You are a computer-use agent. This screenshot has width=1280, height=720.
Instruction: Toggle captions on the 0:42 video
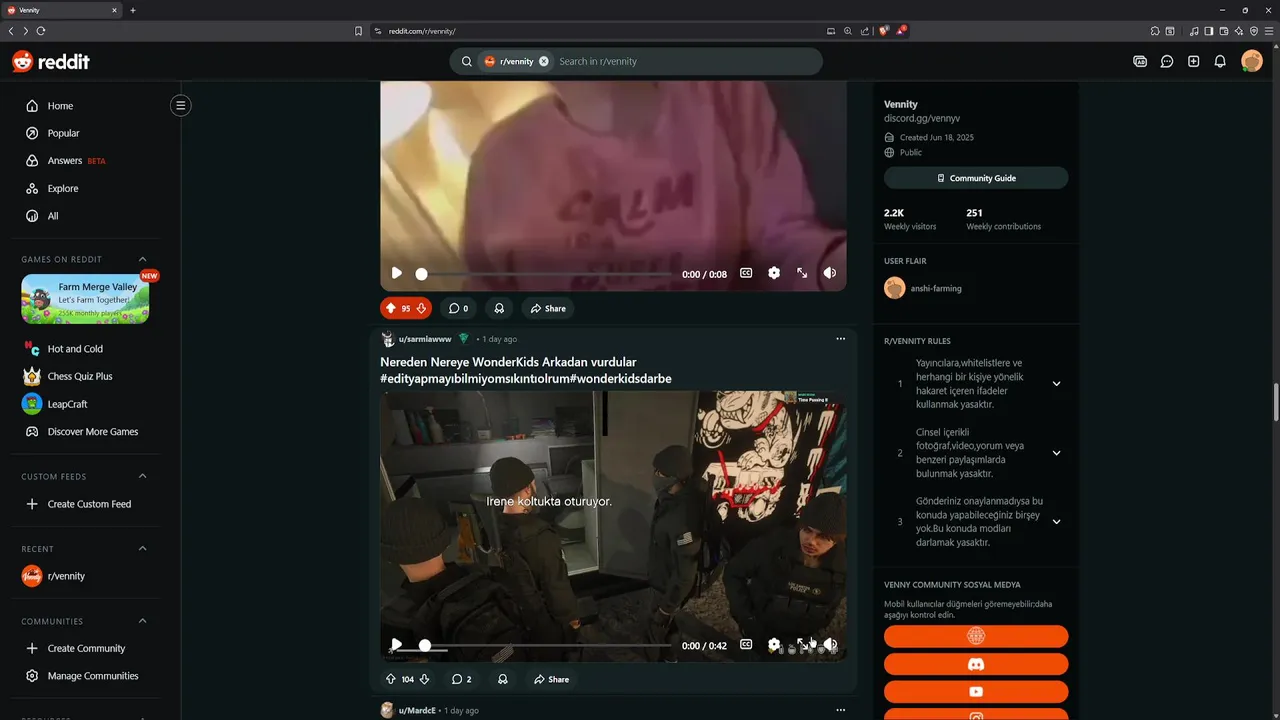pyautogui.click(x=746, y=645)
